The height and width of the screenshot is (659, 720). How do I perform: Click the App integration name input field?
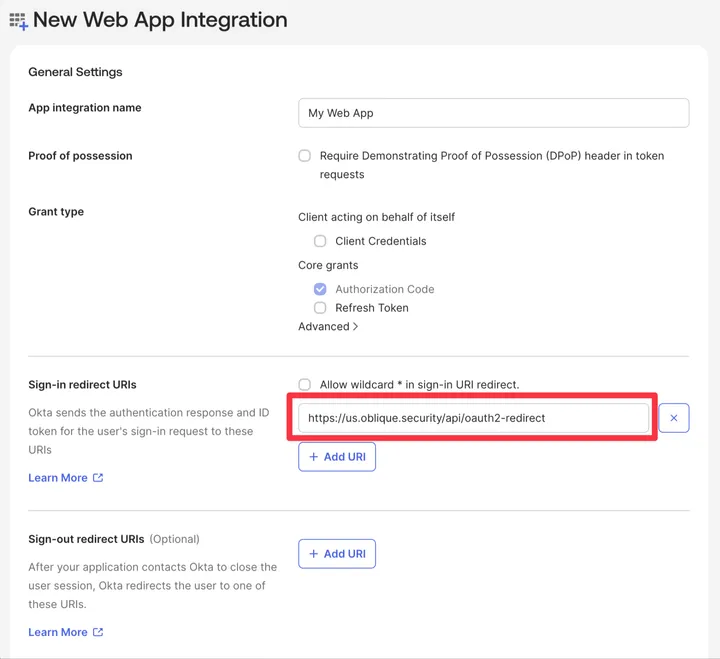(493, 113)
